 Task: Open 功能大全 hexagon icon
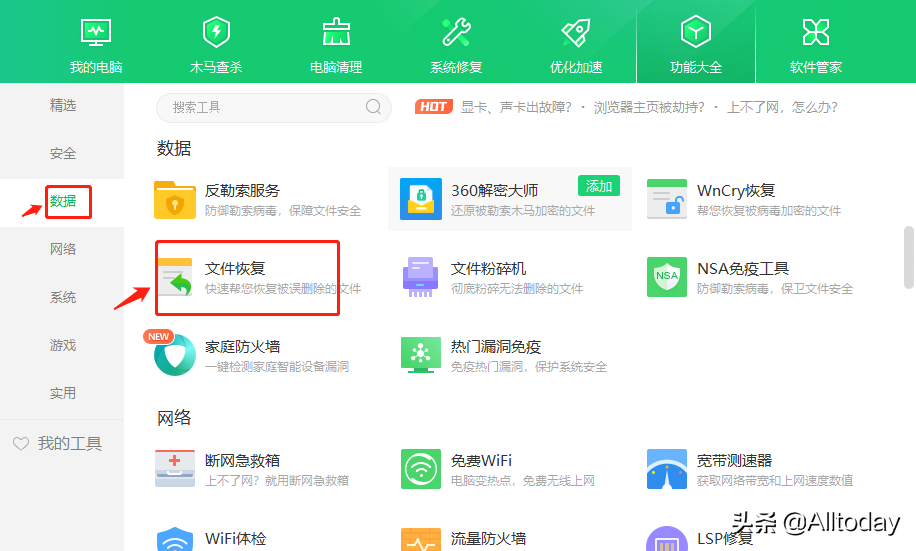(x=696, y=32)
